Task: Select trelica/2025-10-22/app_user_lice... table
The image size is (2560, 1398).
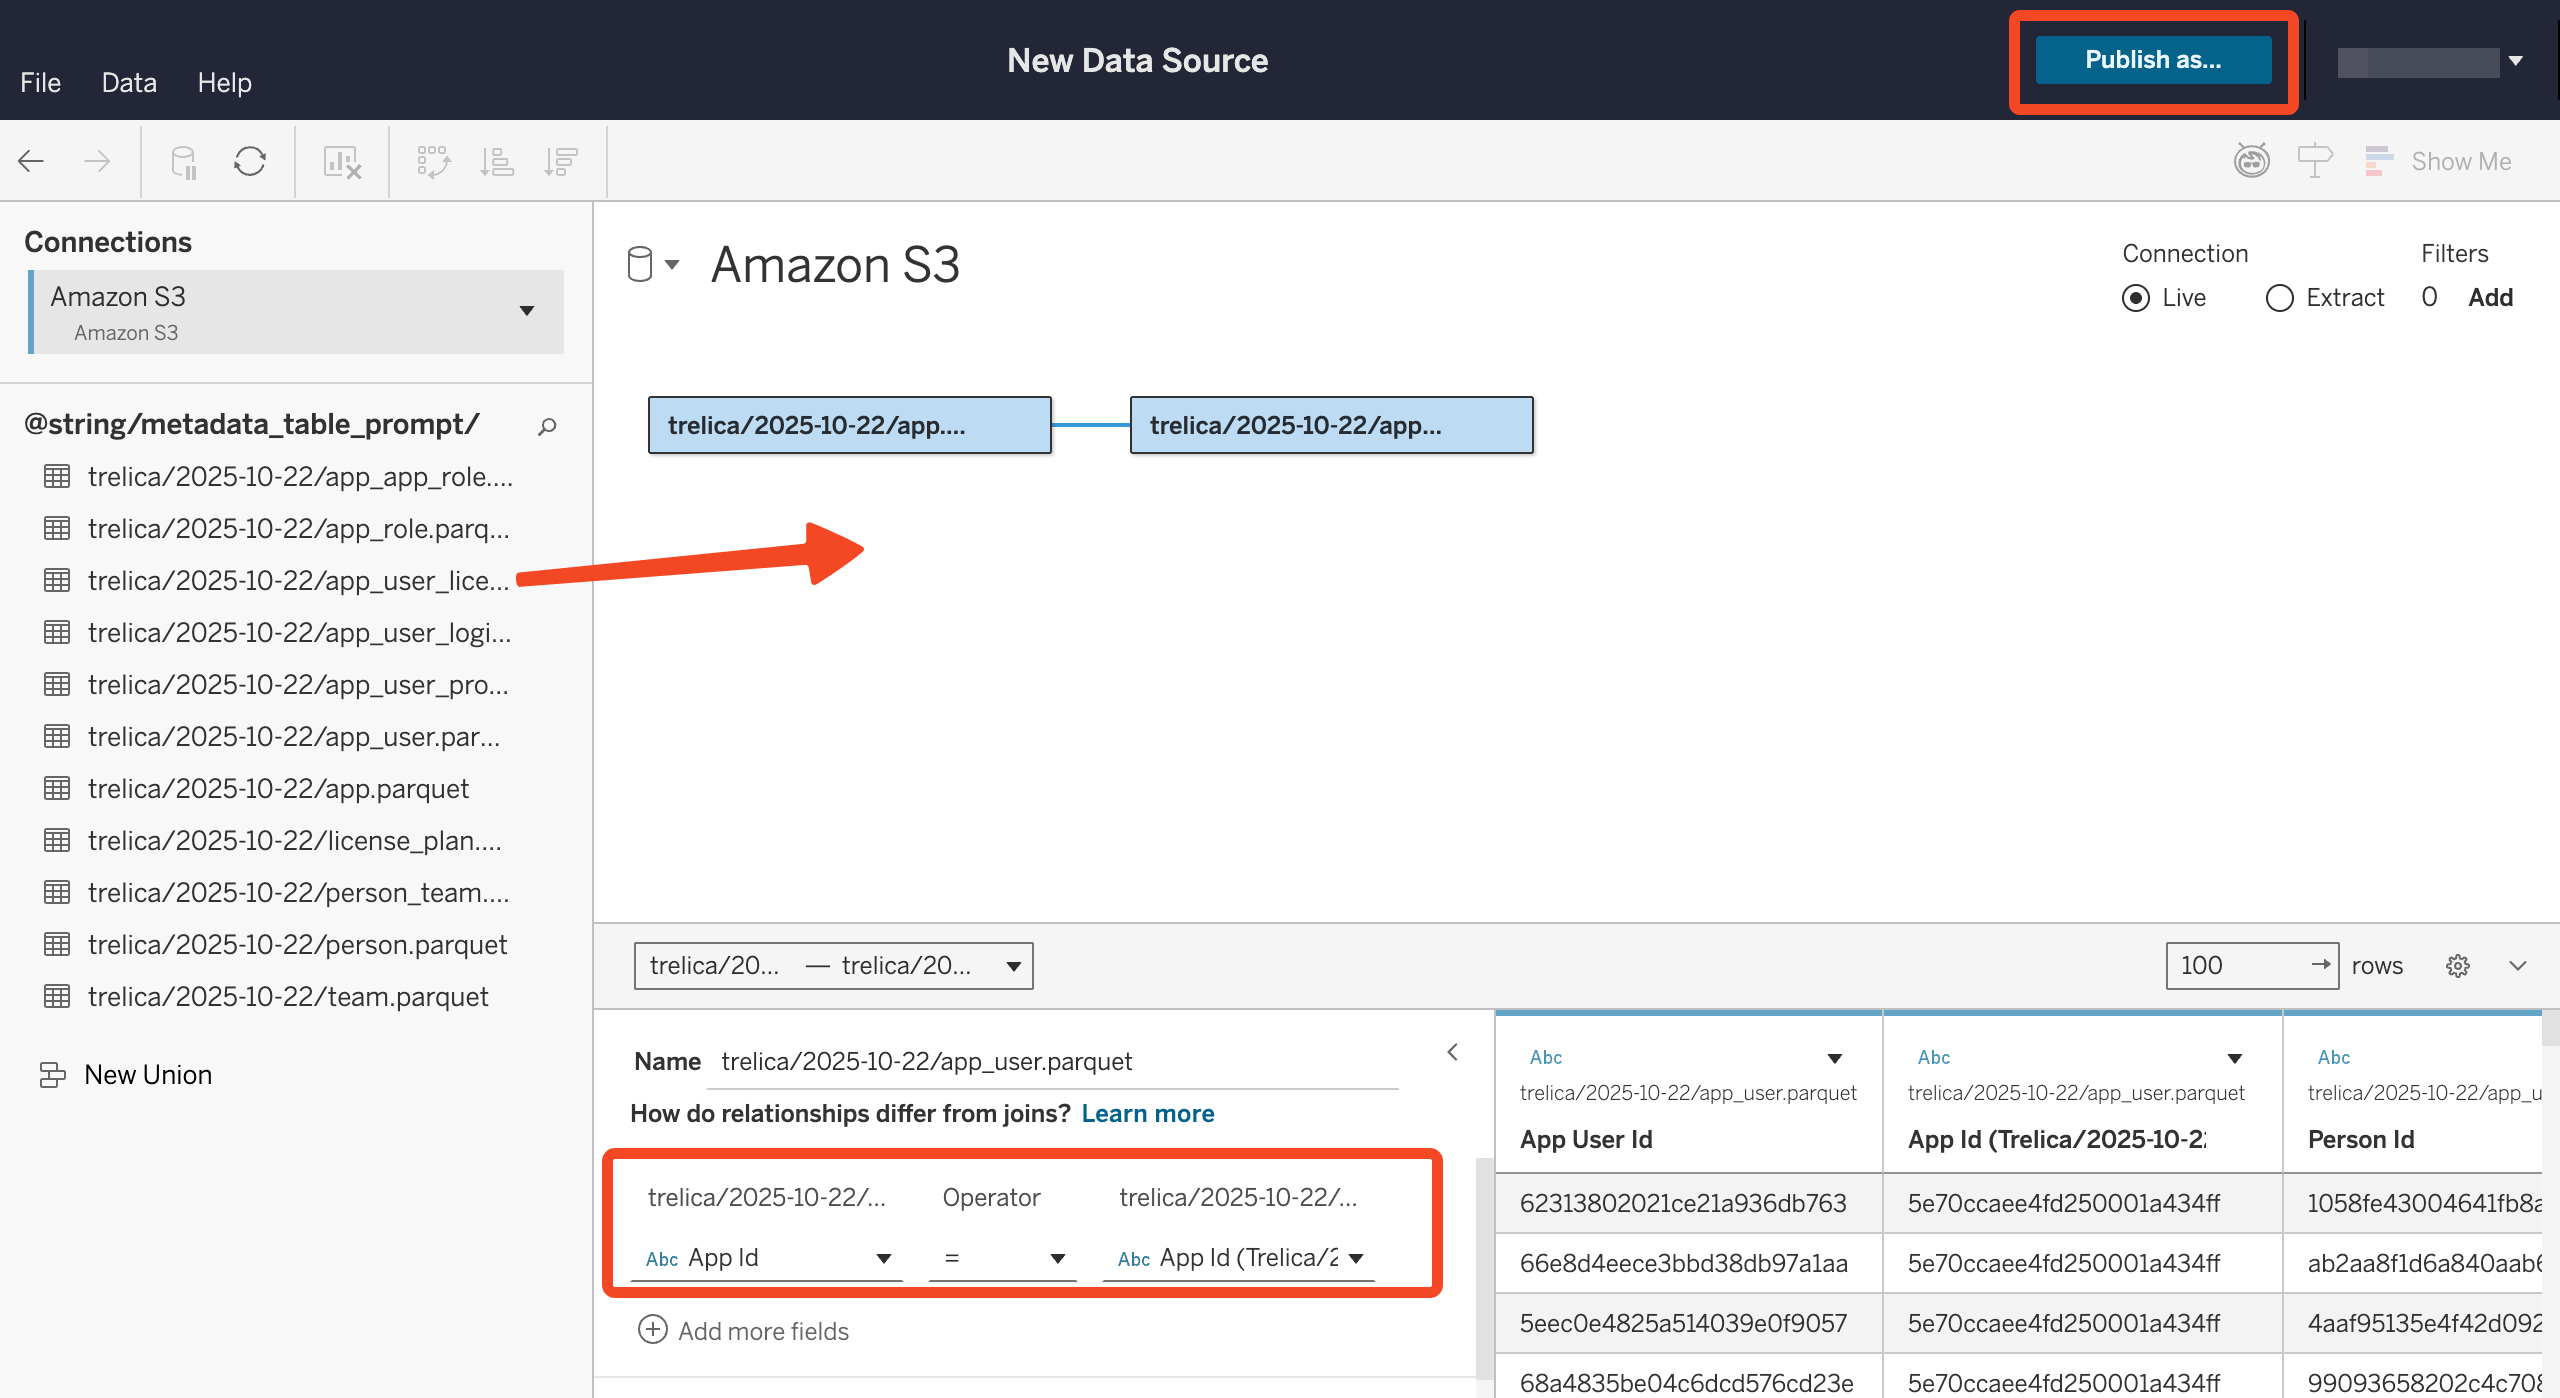Action: [298, 580]
